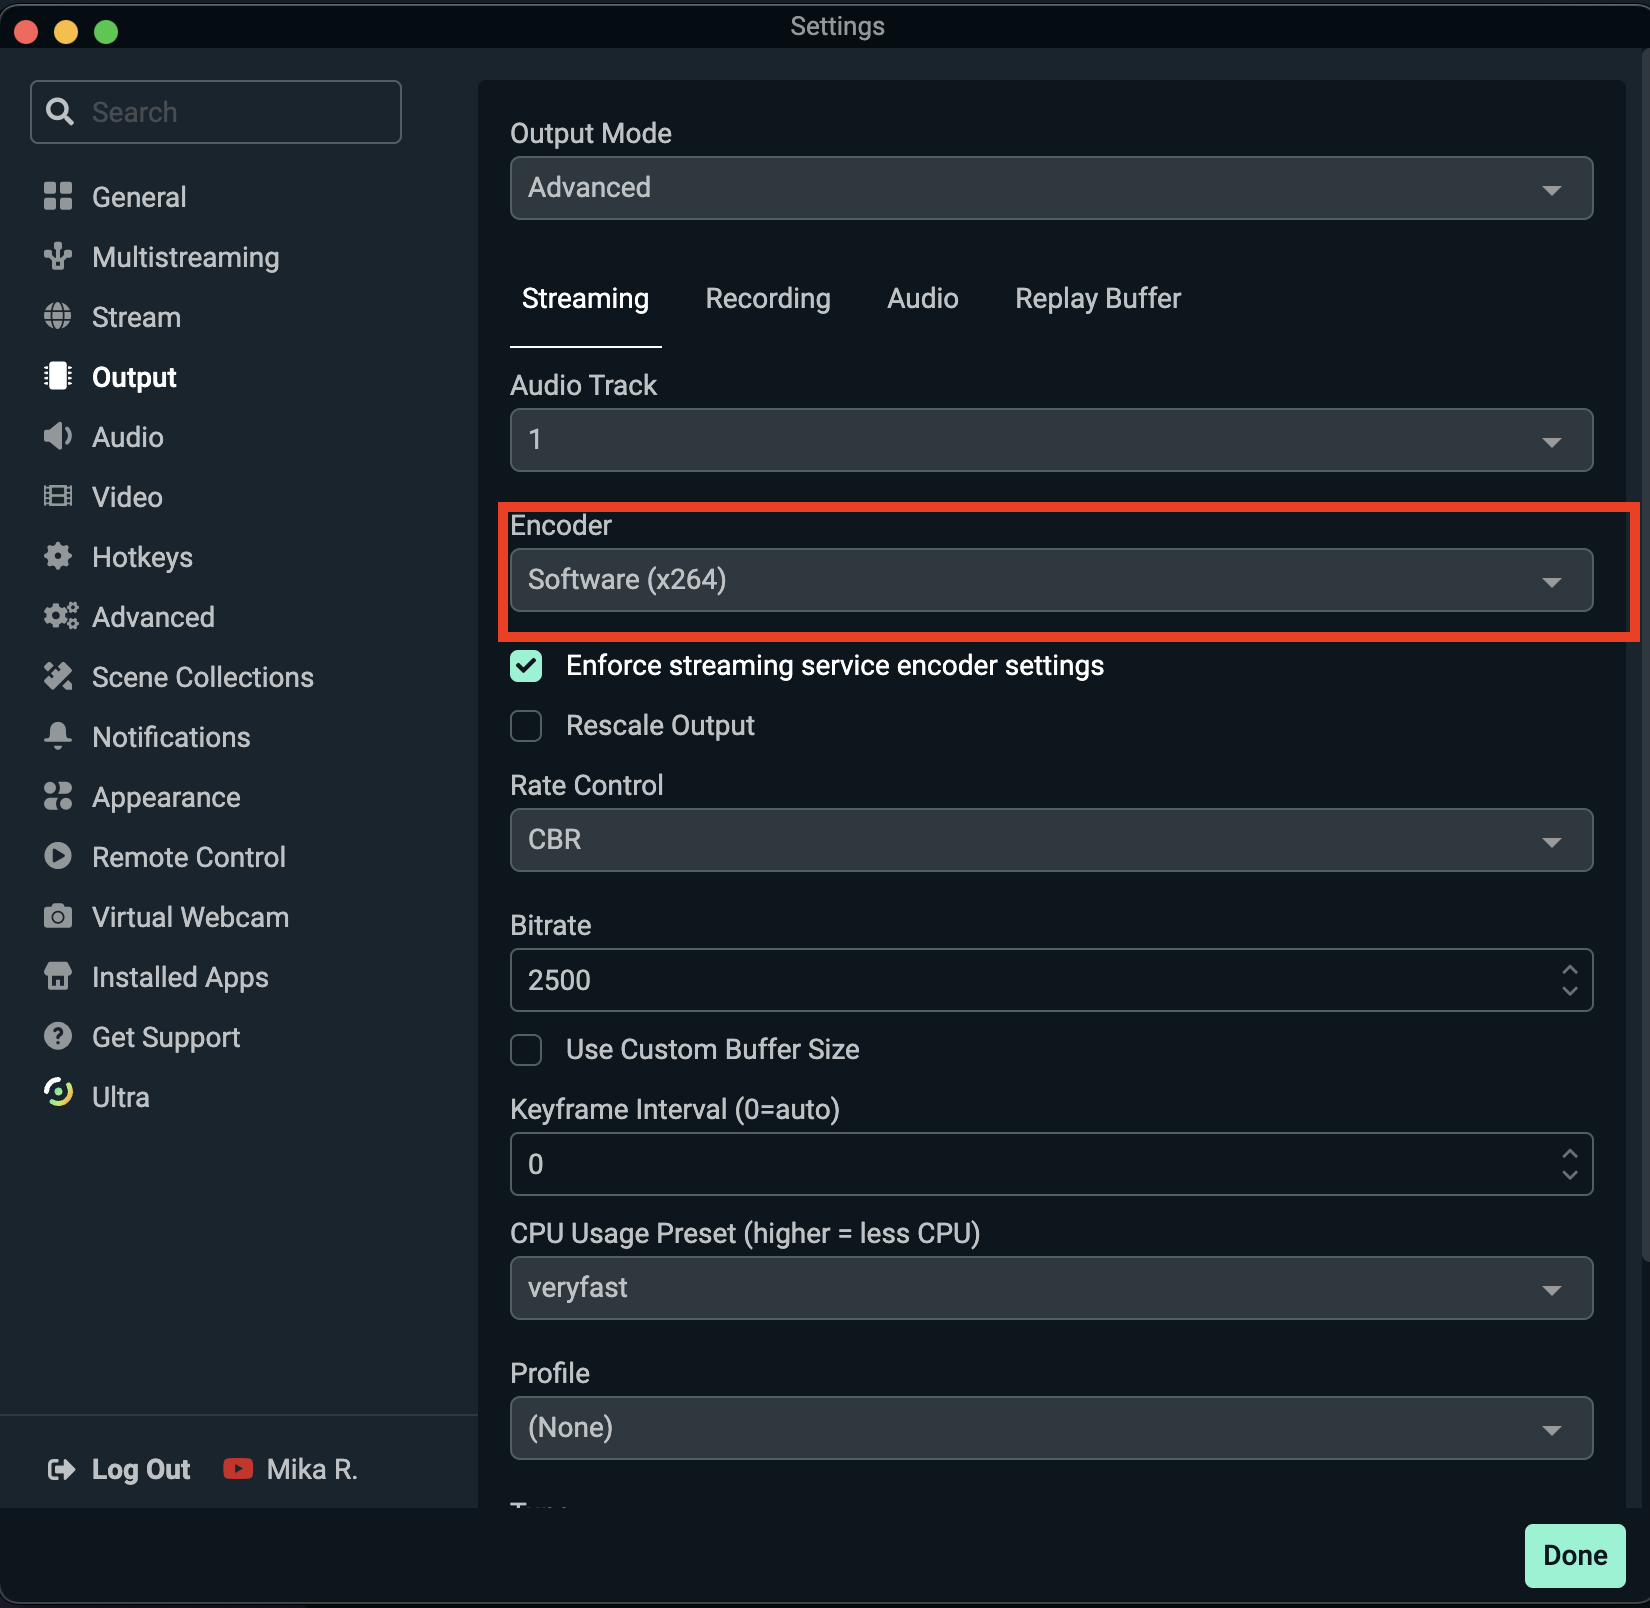Open Multistreaming settings section
The height and width of the screenshot is (1608, 1650).
coord(186,257)
